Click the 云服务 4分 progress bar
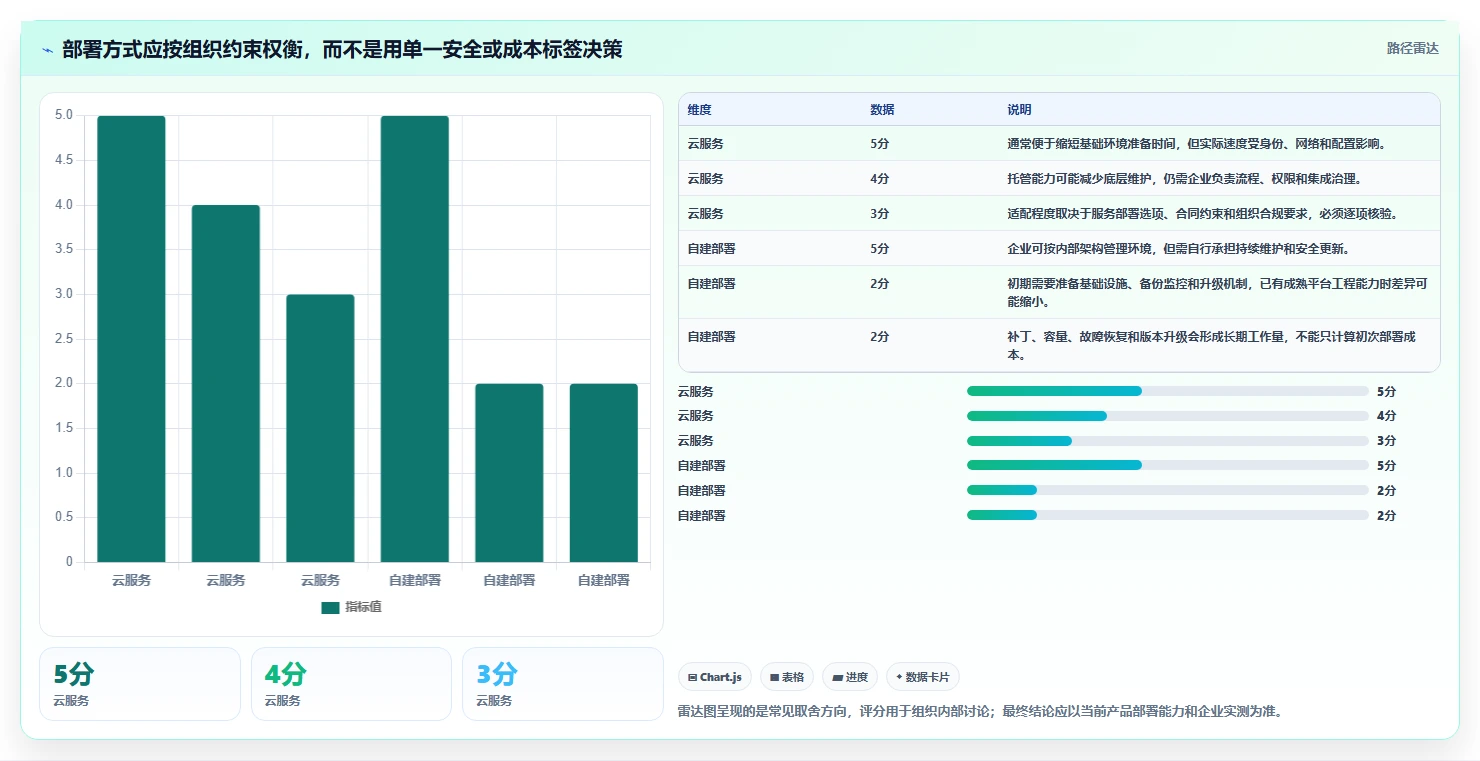 [1167, 416]
